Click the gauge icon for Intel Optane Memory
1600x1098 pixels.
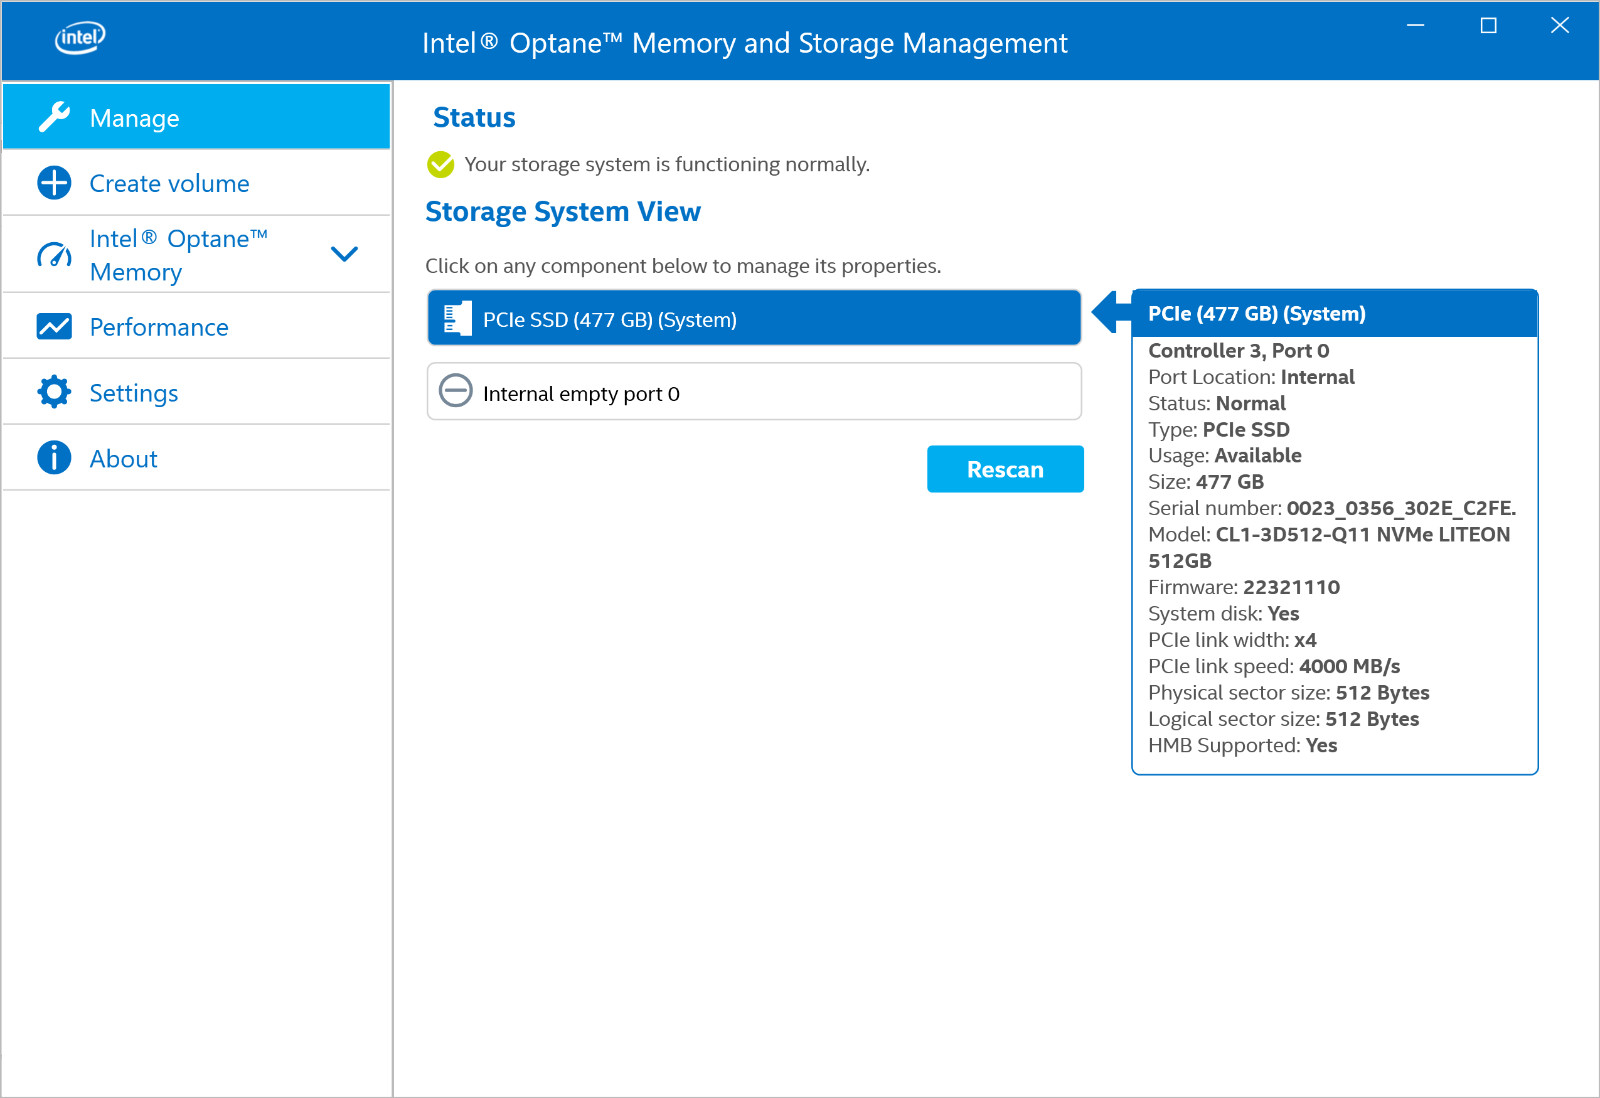pos(54,255)
